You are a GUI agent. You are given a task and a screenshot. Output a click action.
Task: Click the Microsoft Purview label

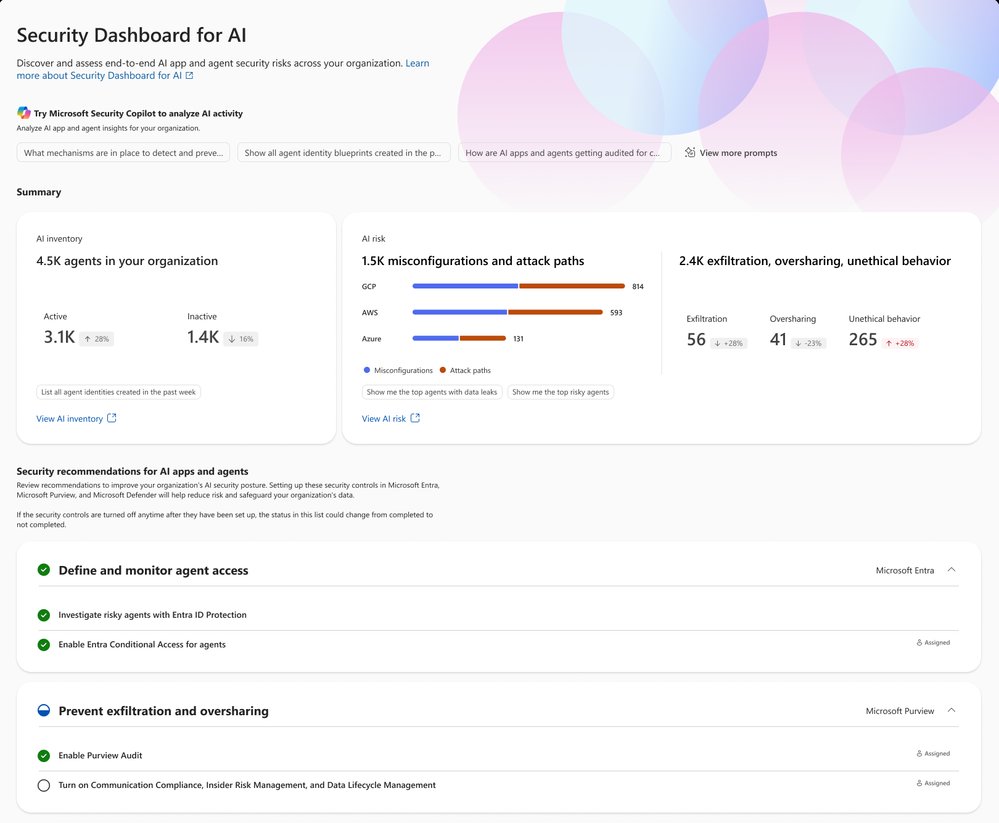[x=900, y=711]
